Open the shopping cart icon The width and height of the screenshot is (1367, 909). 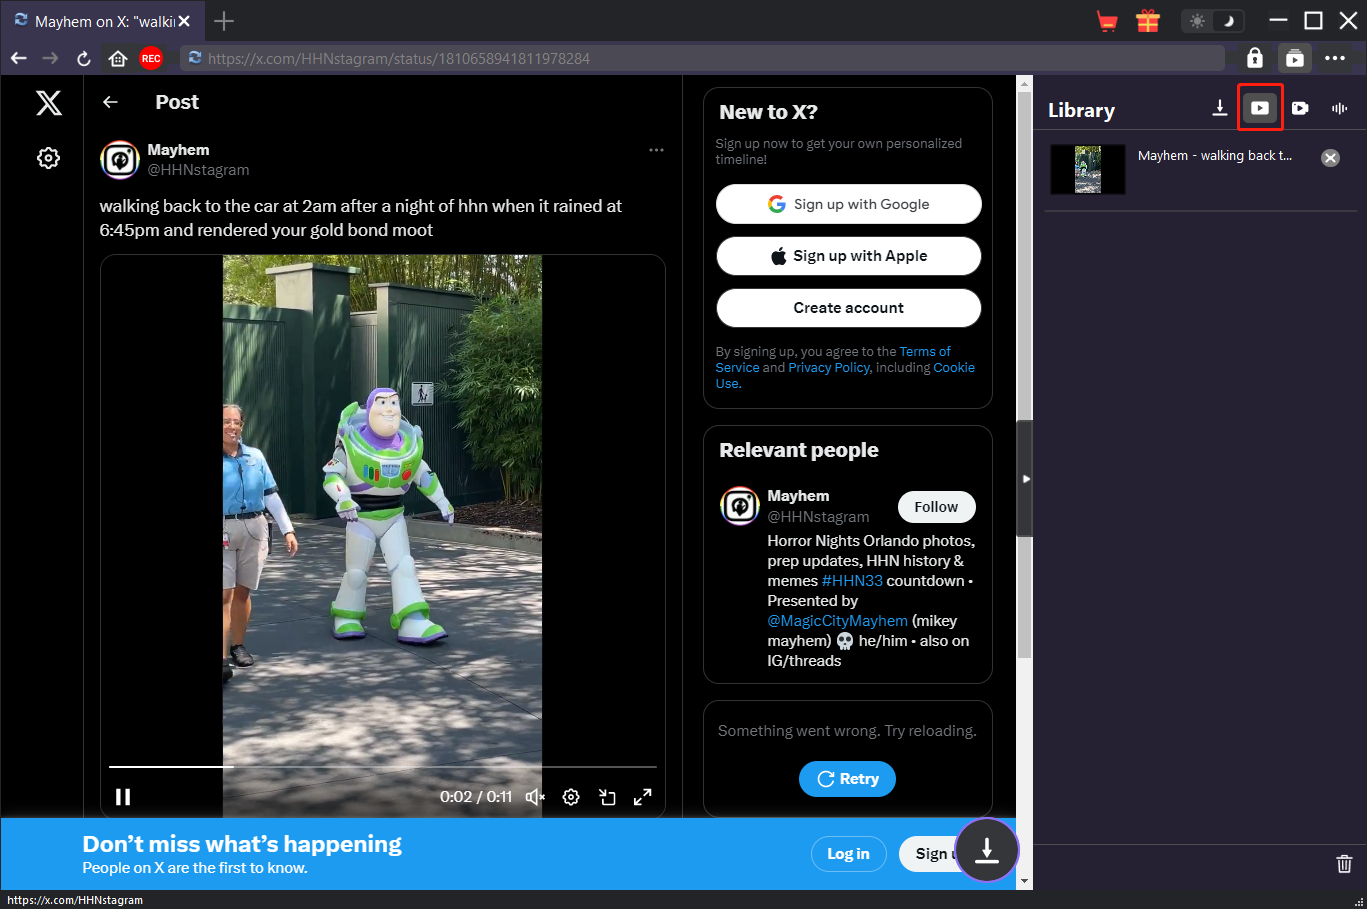click(1107, 21)
